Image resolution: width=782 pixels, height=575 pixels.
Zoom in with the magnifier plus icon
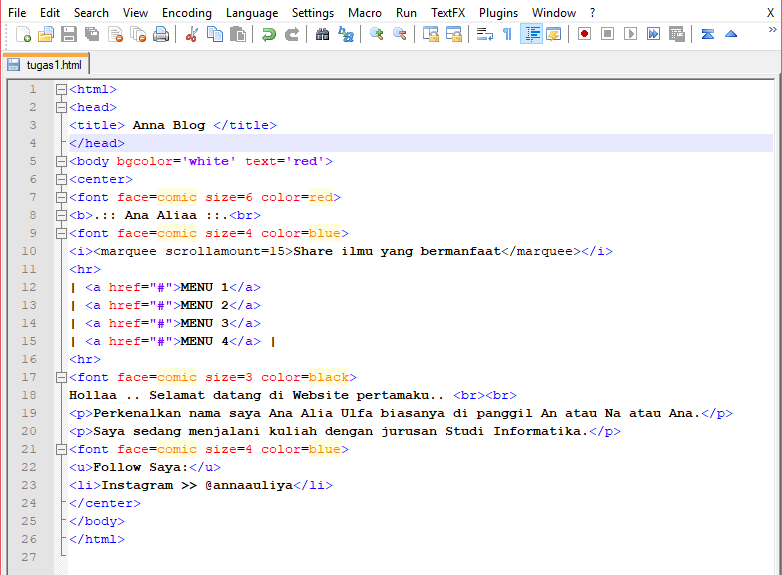(x=377, y=34)
